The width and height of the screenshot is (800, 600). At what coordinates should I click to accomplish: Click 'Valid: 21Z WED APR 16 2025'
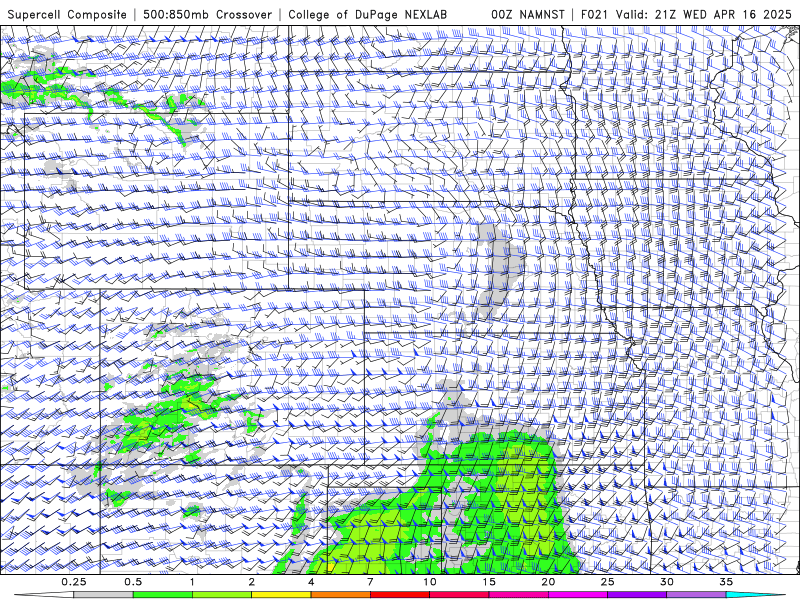point(704,14)
